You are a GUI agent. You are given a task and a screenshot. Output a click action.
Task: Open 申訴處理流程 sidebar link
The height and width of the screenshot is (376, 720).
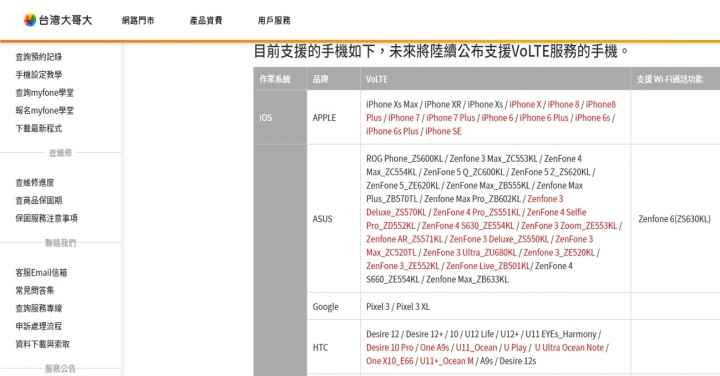pos(39,326)
